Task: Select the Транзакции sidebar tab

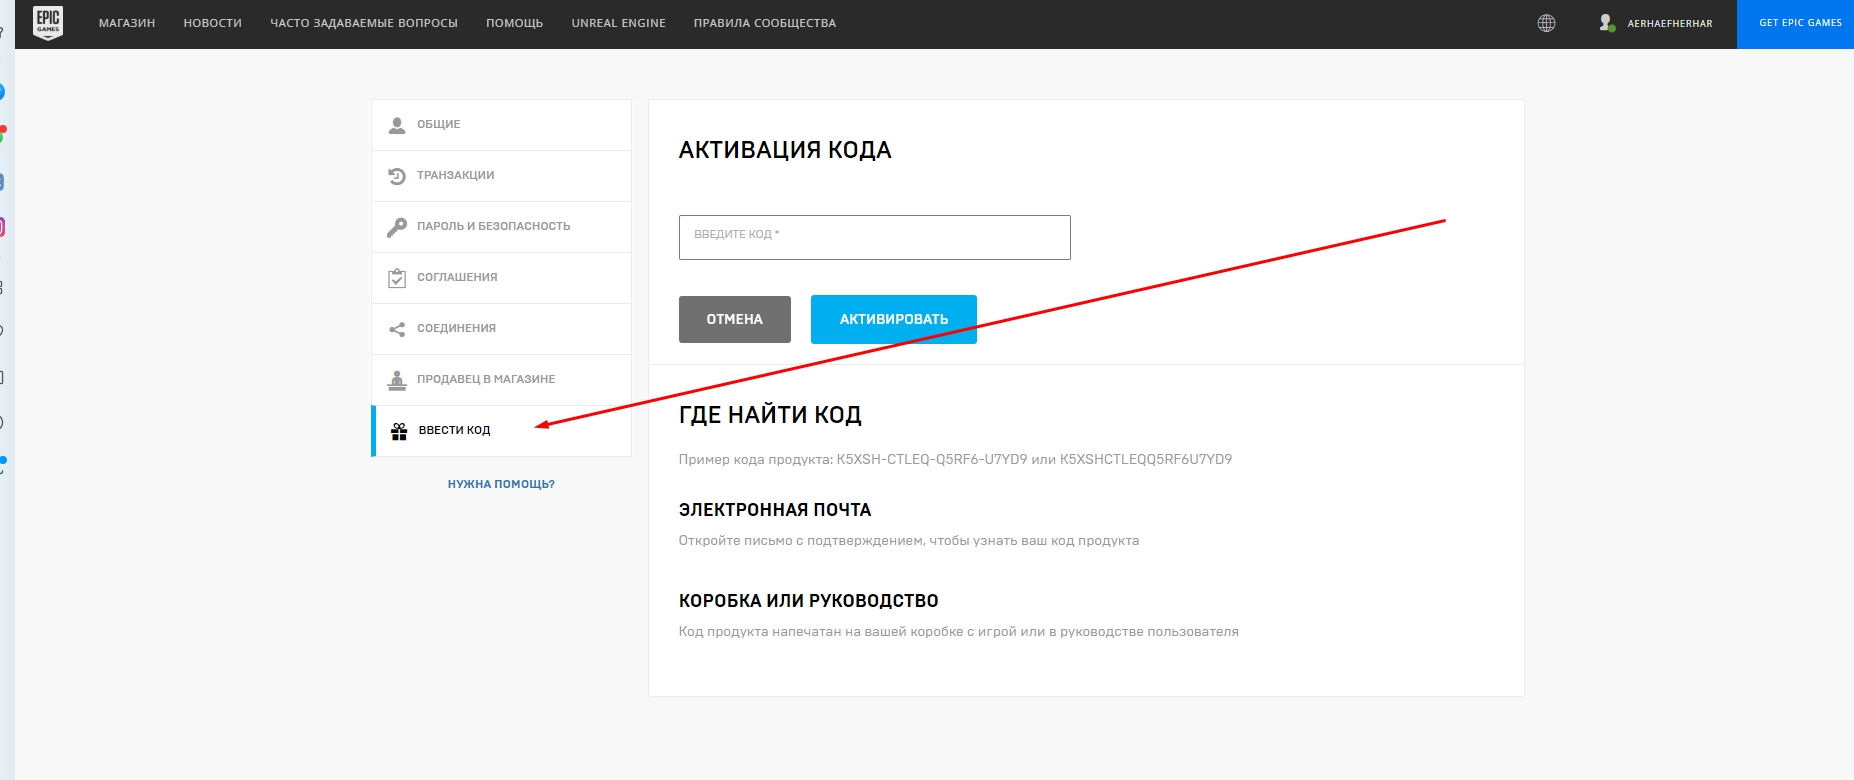Action: tap(501, 176)
